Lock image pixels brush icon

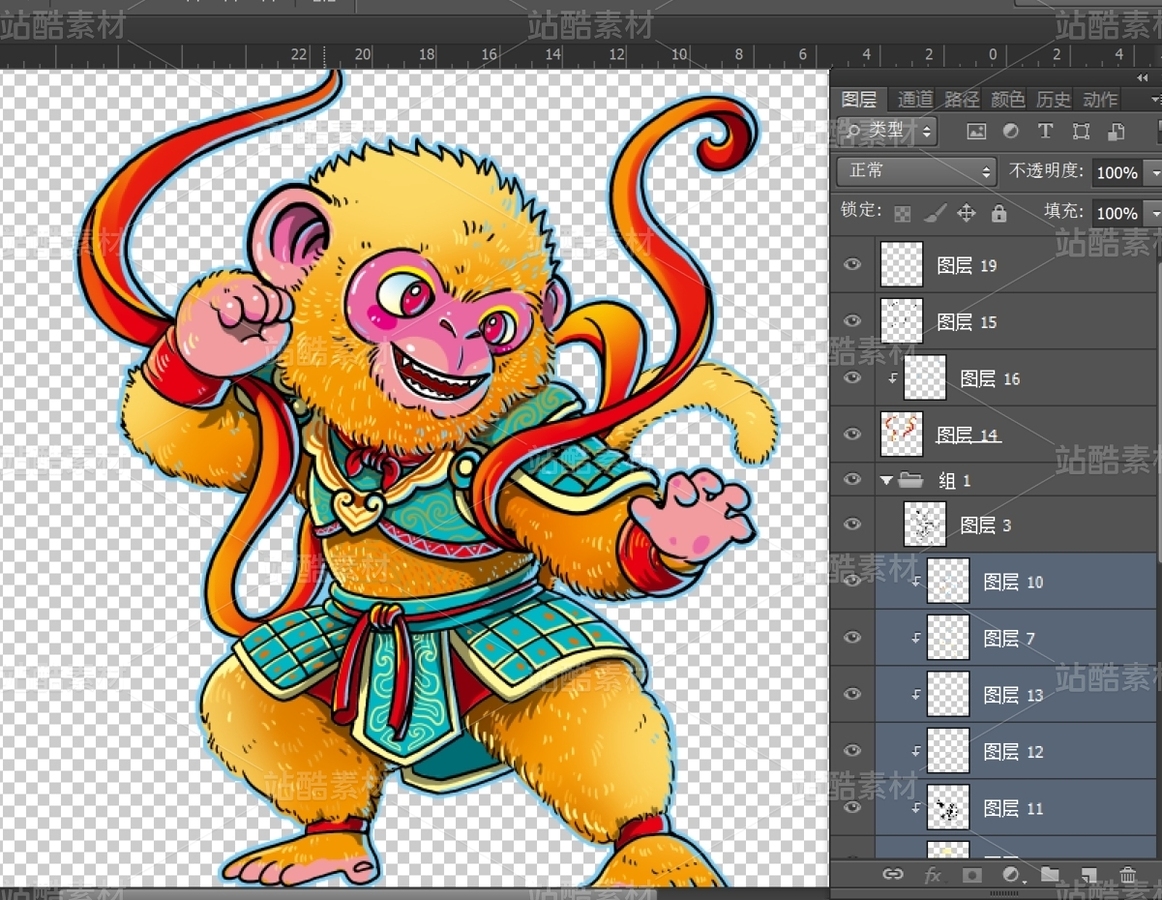pos(935,214)
